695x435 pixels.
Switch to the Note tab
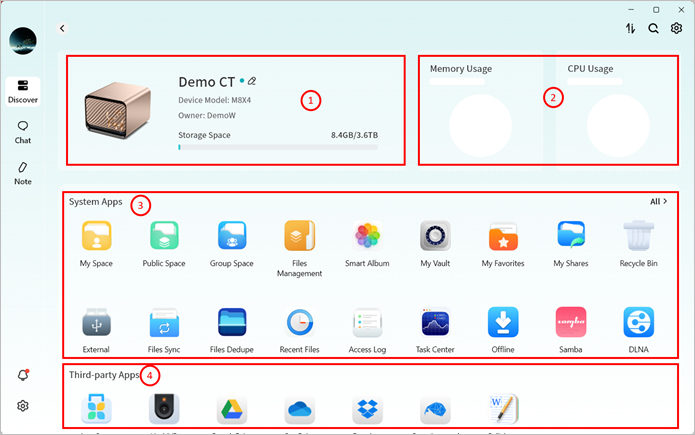point(22,172)
